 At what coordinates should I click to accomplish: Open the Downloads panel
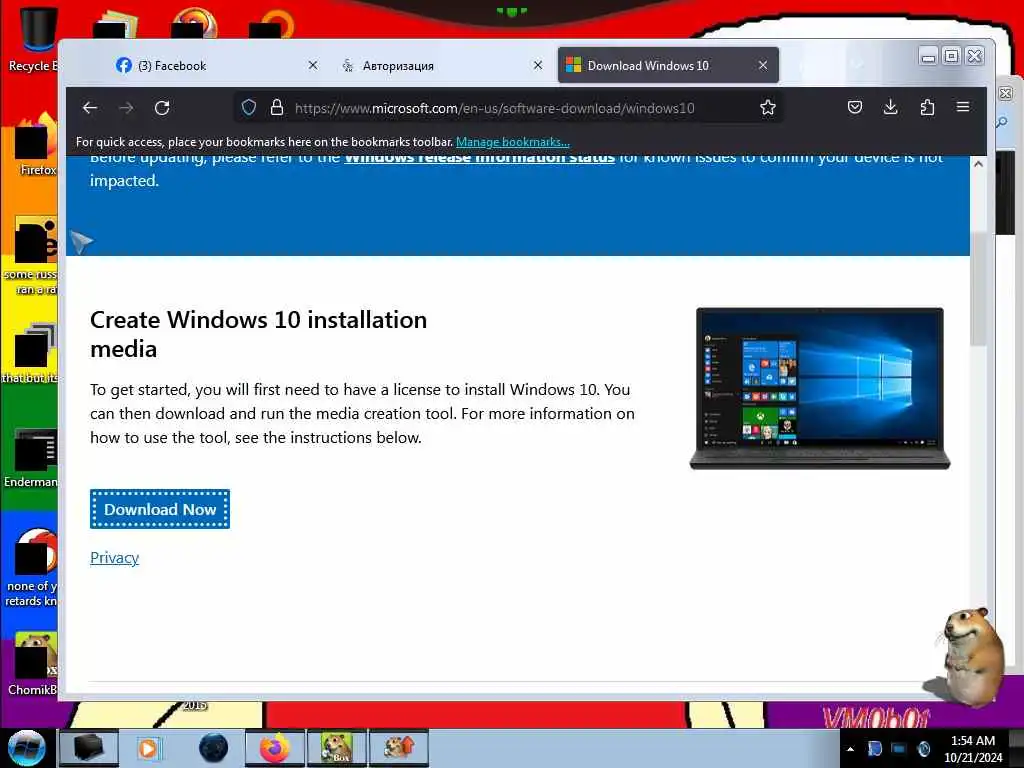(x=890, y=107)
